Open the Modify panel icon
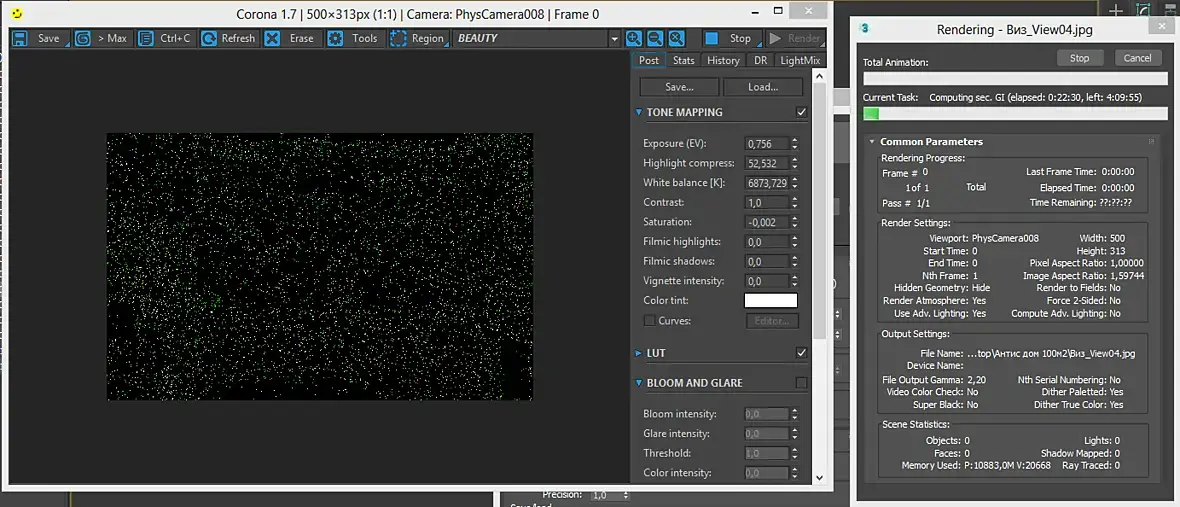The width and height of the screenshot is (1180, 507). click(x=1144, y=11)
